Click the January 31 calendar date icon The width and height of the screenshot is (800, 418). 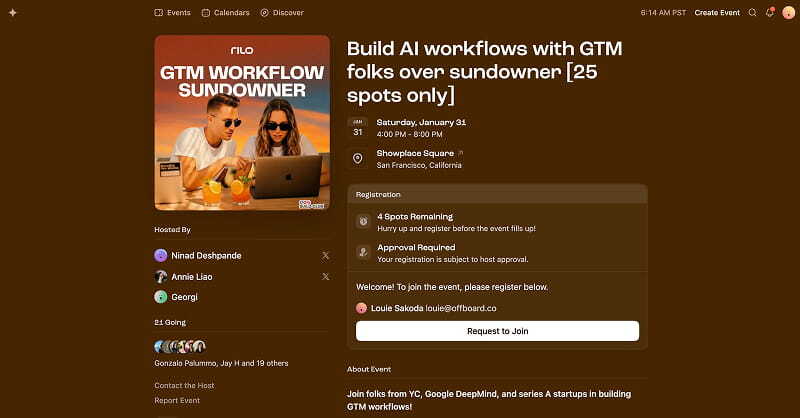point(358,128)
